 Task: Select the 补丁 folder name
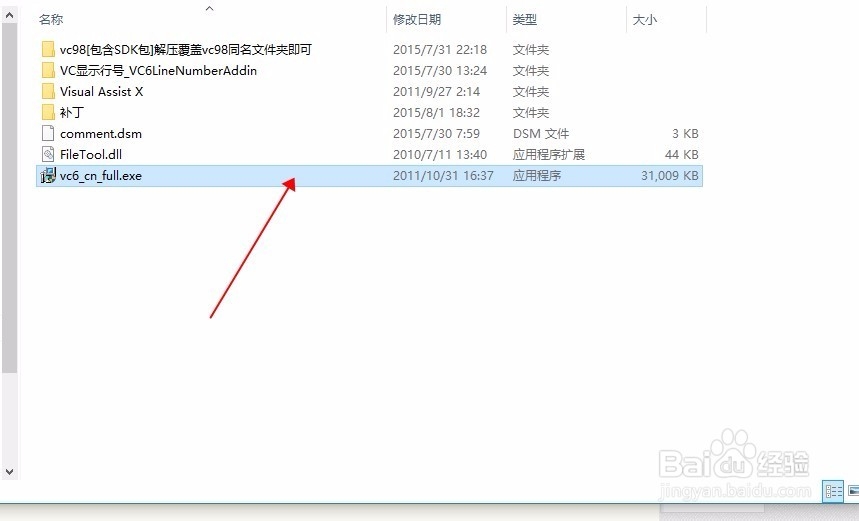(72, 112)
